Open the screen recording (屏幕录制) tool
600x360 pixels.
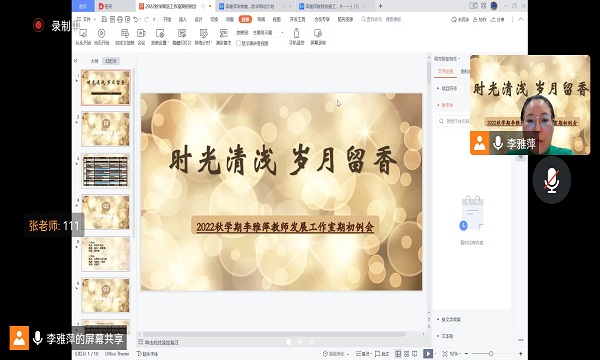point(318,37)
